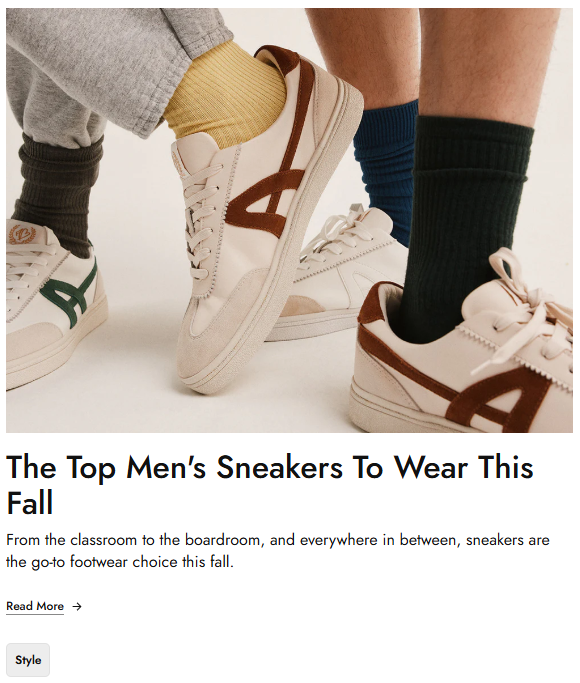Click the arrow icon beside Read More
The height and width of the screenshot is (683, 580).
[x=77, y=606]
